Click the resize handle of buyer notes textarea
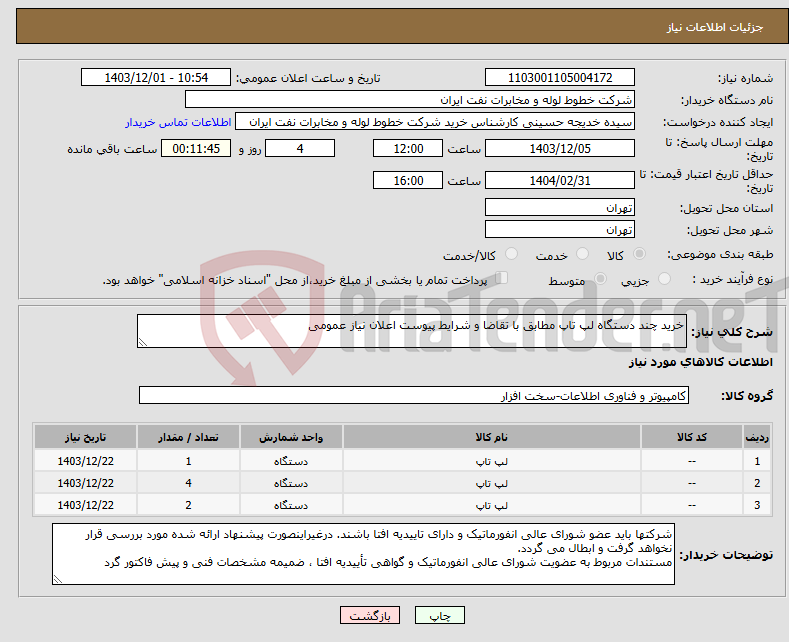 point(58,579)
